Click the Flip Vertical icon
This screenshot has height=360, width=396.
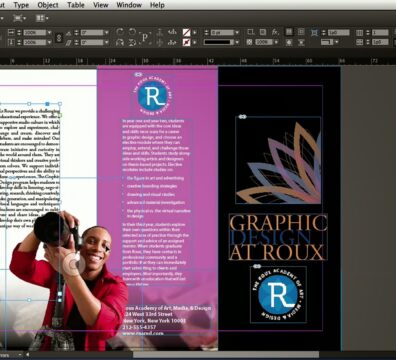click(132, 42)
